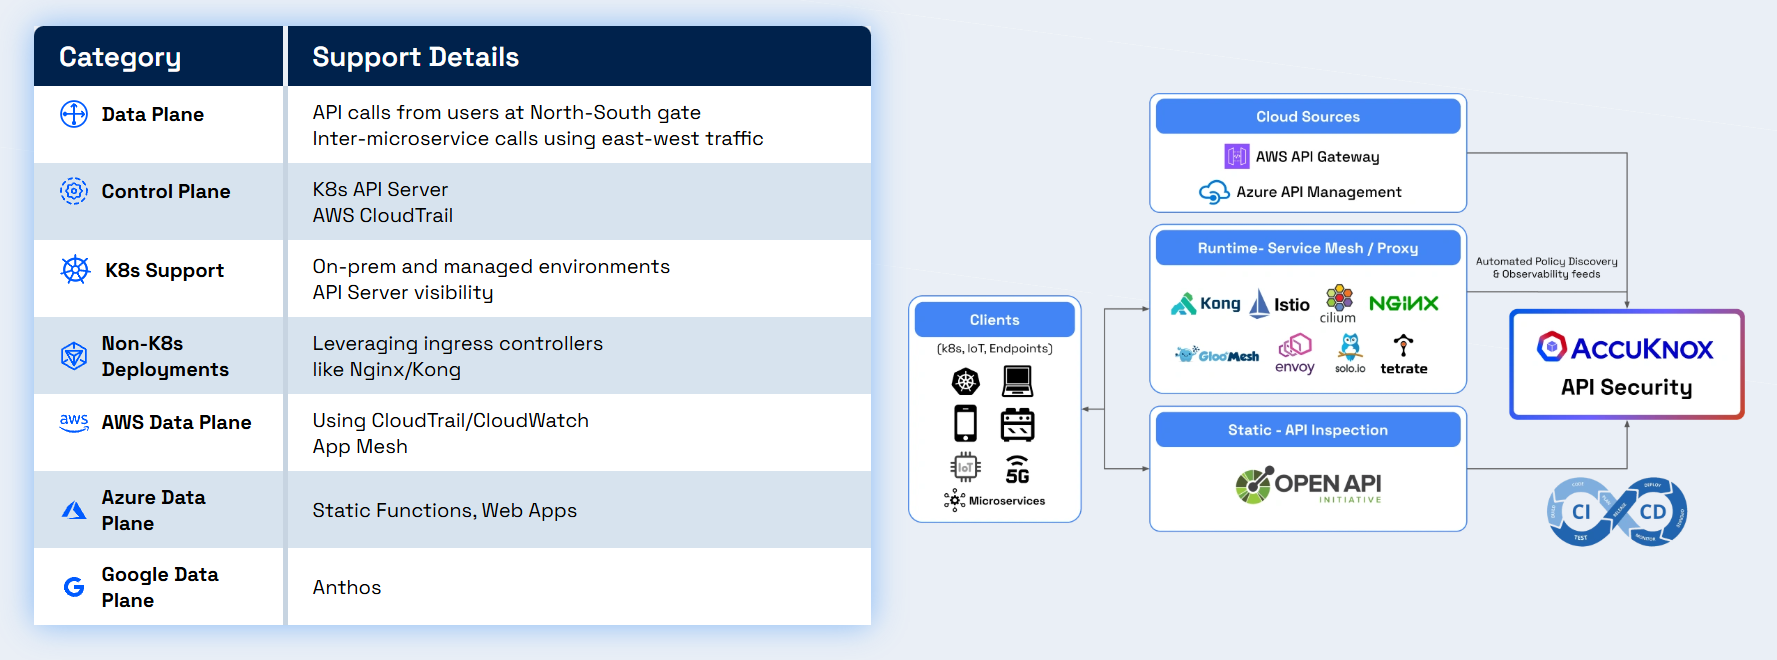Click the AccuKnox API Security box

1626,365
